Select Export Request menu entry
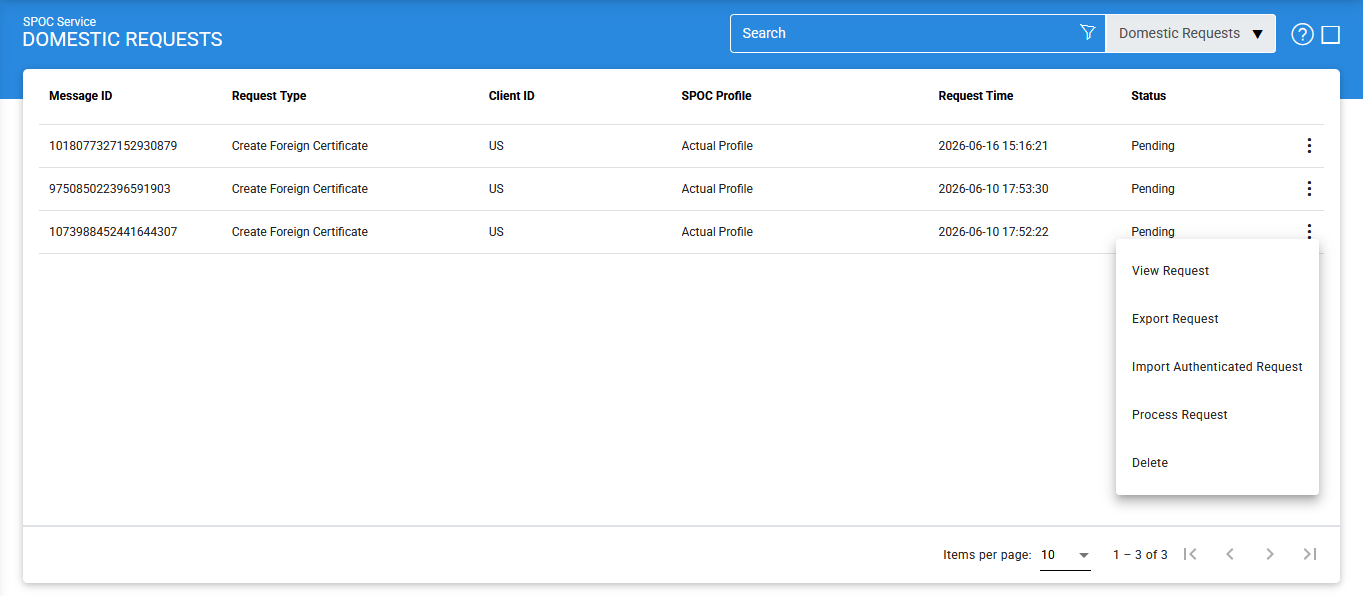The image size is (1363, 596). pyautogui.click(x=1217, y=319)
